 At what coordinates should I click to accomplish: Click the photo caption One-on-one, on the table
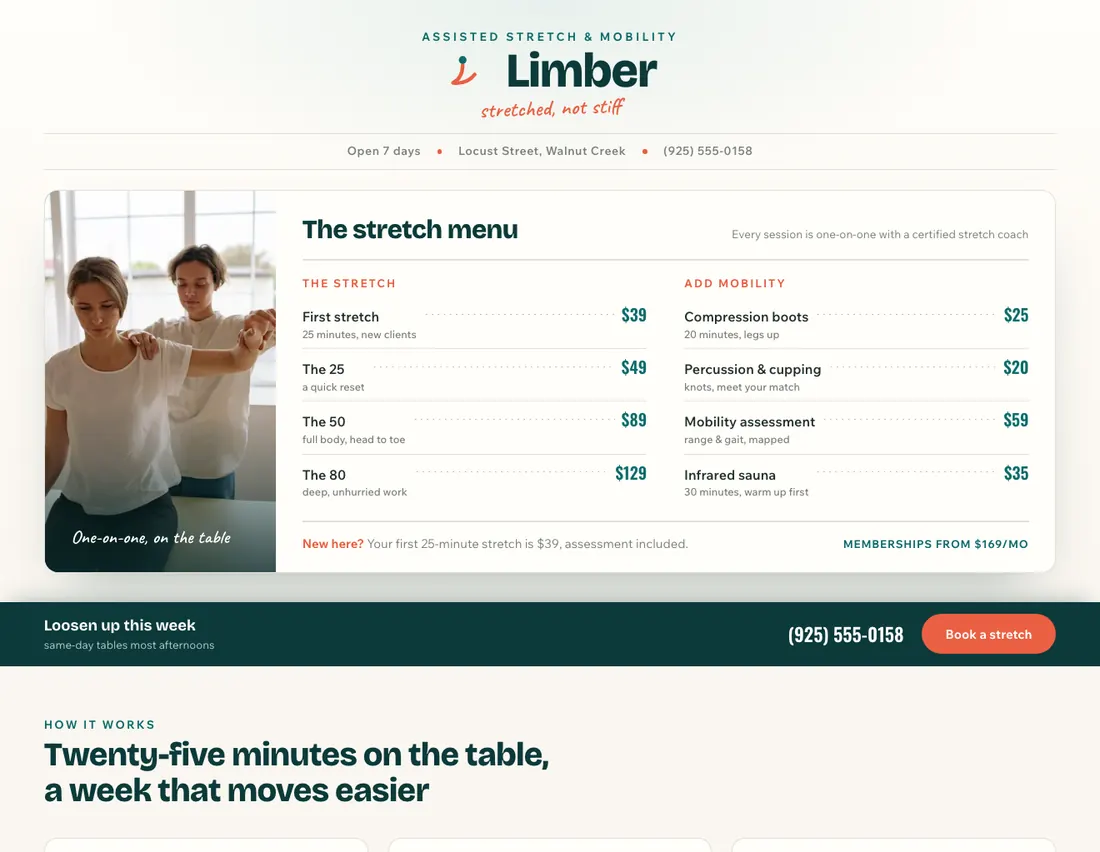point(152,538)
